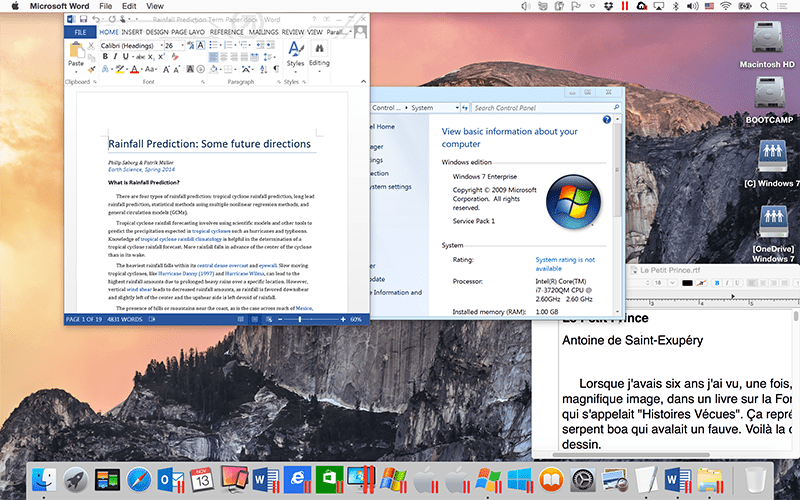Click the Save icon in Word's title bar
Viewport: 800px width, 500px height.
point(83,19)
